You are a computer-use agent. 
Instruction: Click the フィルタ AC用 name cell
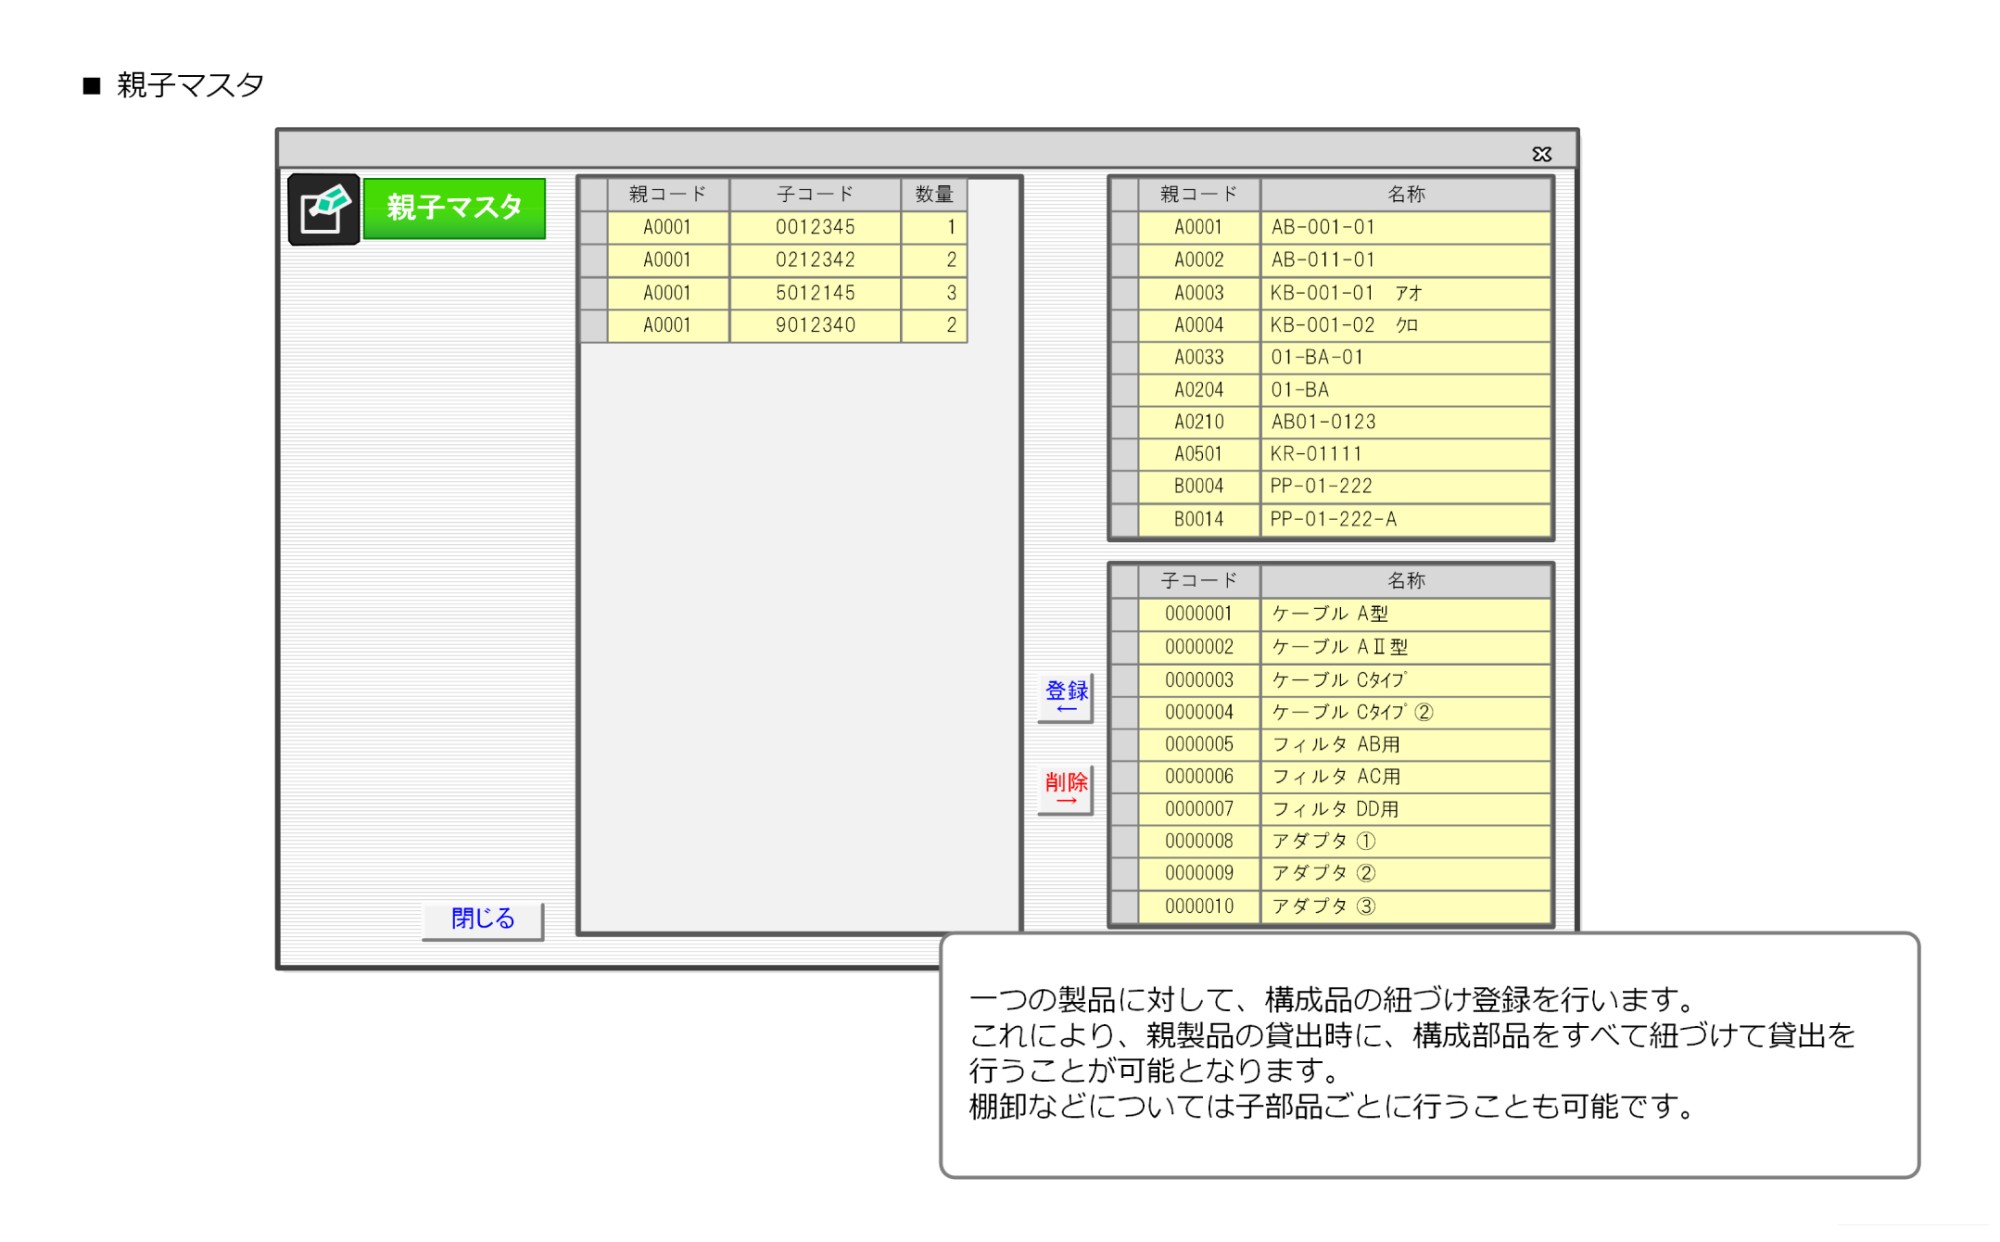coord(1406,776)
